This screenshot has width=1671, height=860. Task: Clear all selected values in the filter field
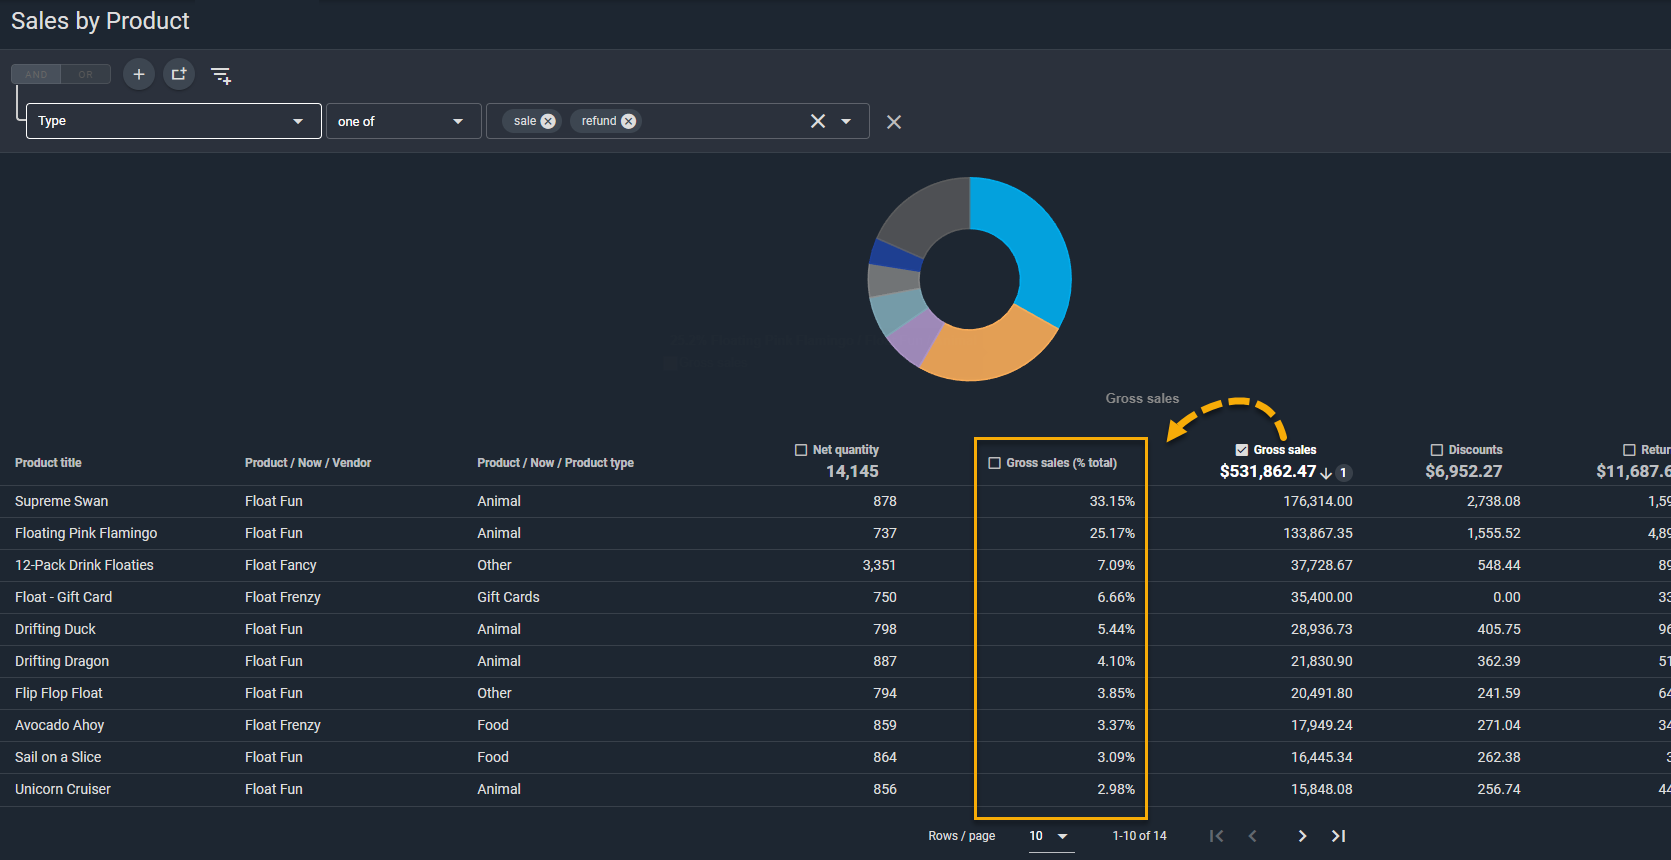(x=817, y=121)
